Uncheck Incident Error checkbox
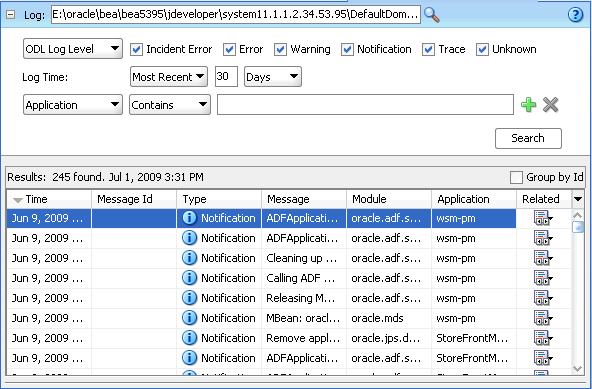Viewport: 592px width, 389px height. coord(136,49)
